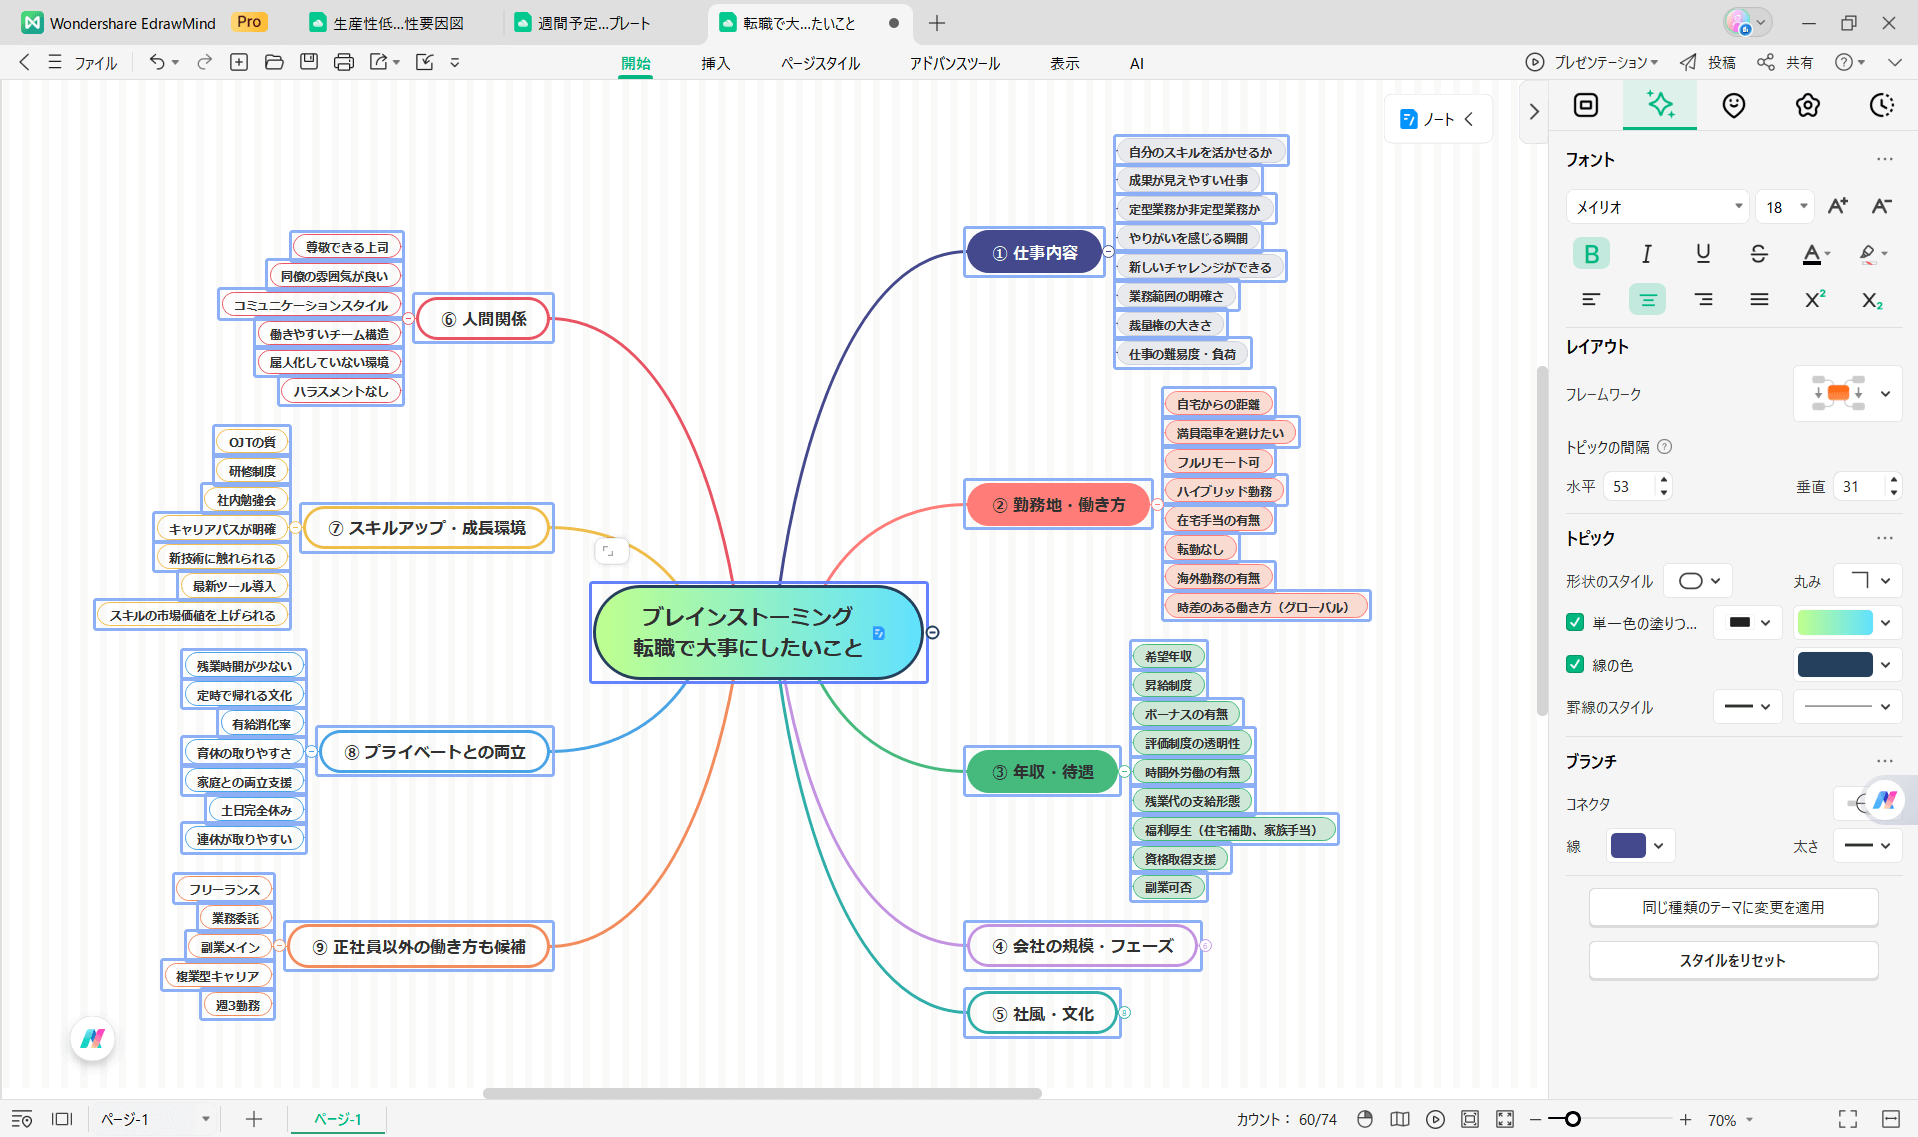1918x1137 pixels.
Task: Uncheck the 単一色の塗り checkbox
Action: [1573, 622]
